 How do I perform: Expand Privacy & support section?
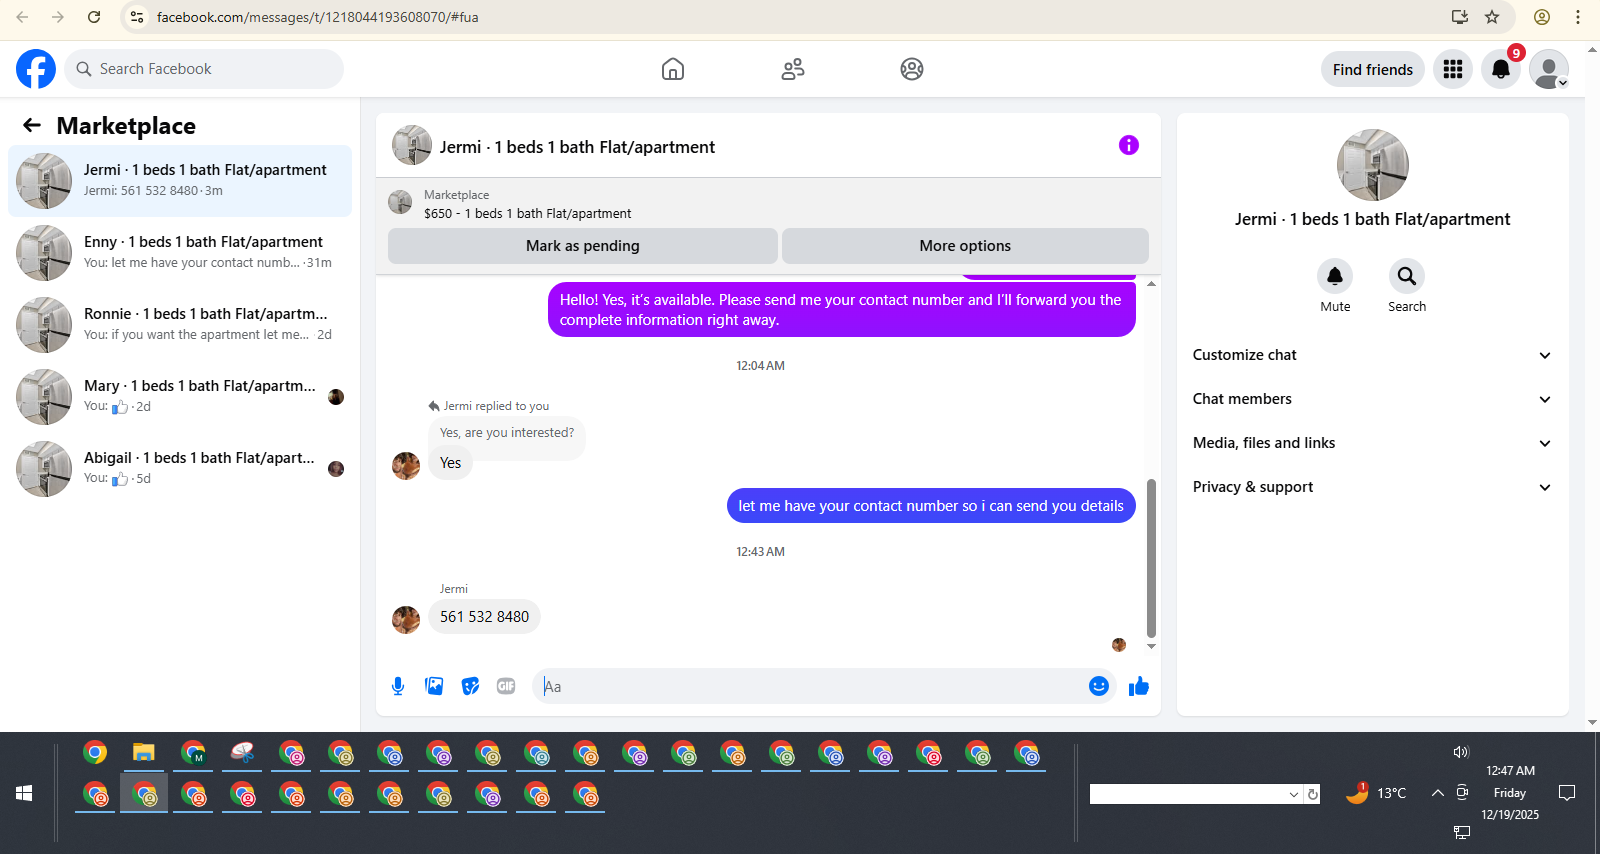point(1372,487)
